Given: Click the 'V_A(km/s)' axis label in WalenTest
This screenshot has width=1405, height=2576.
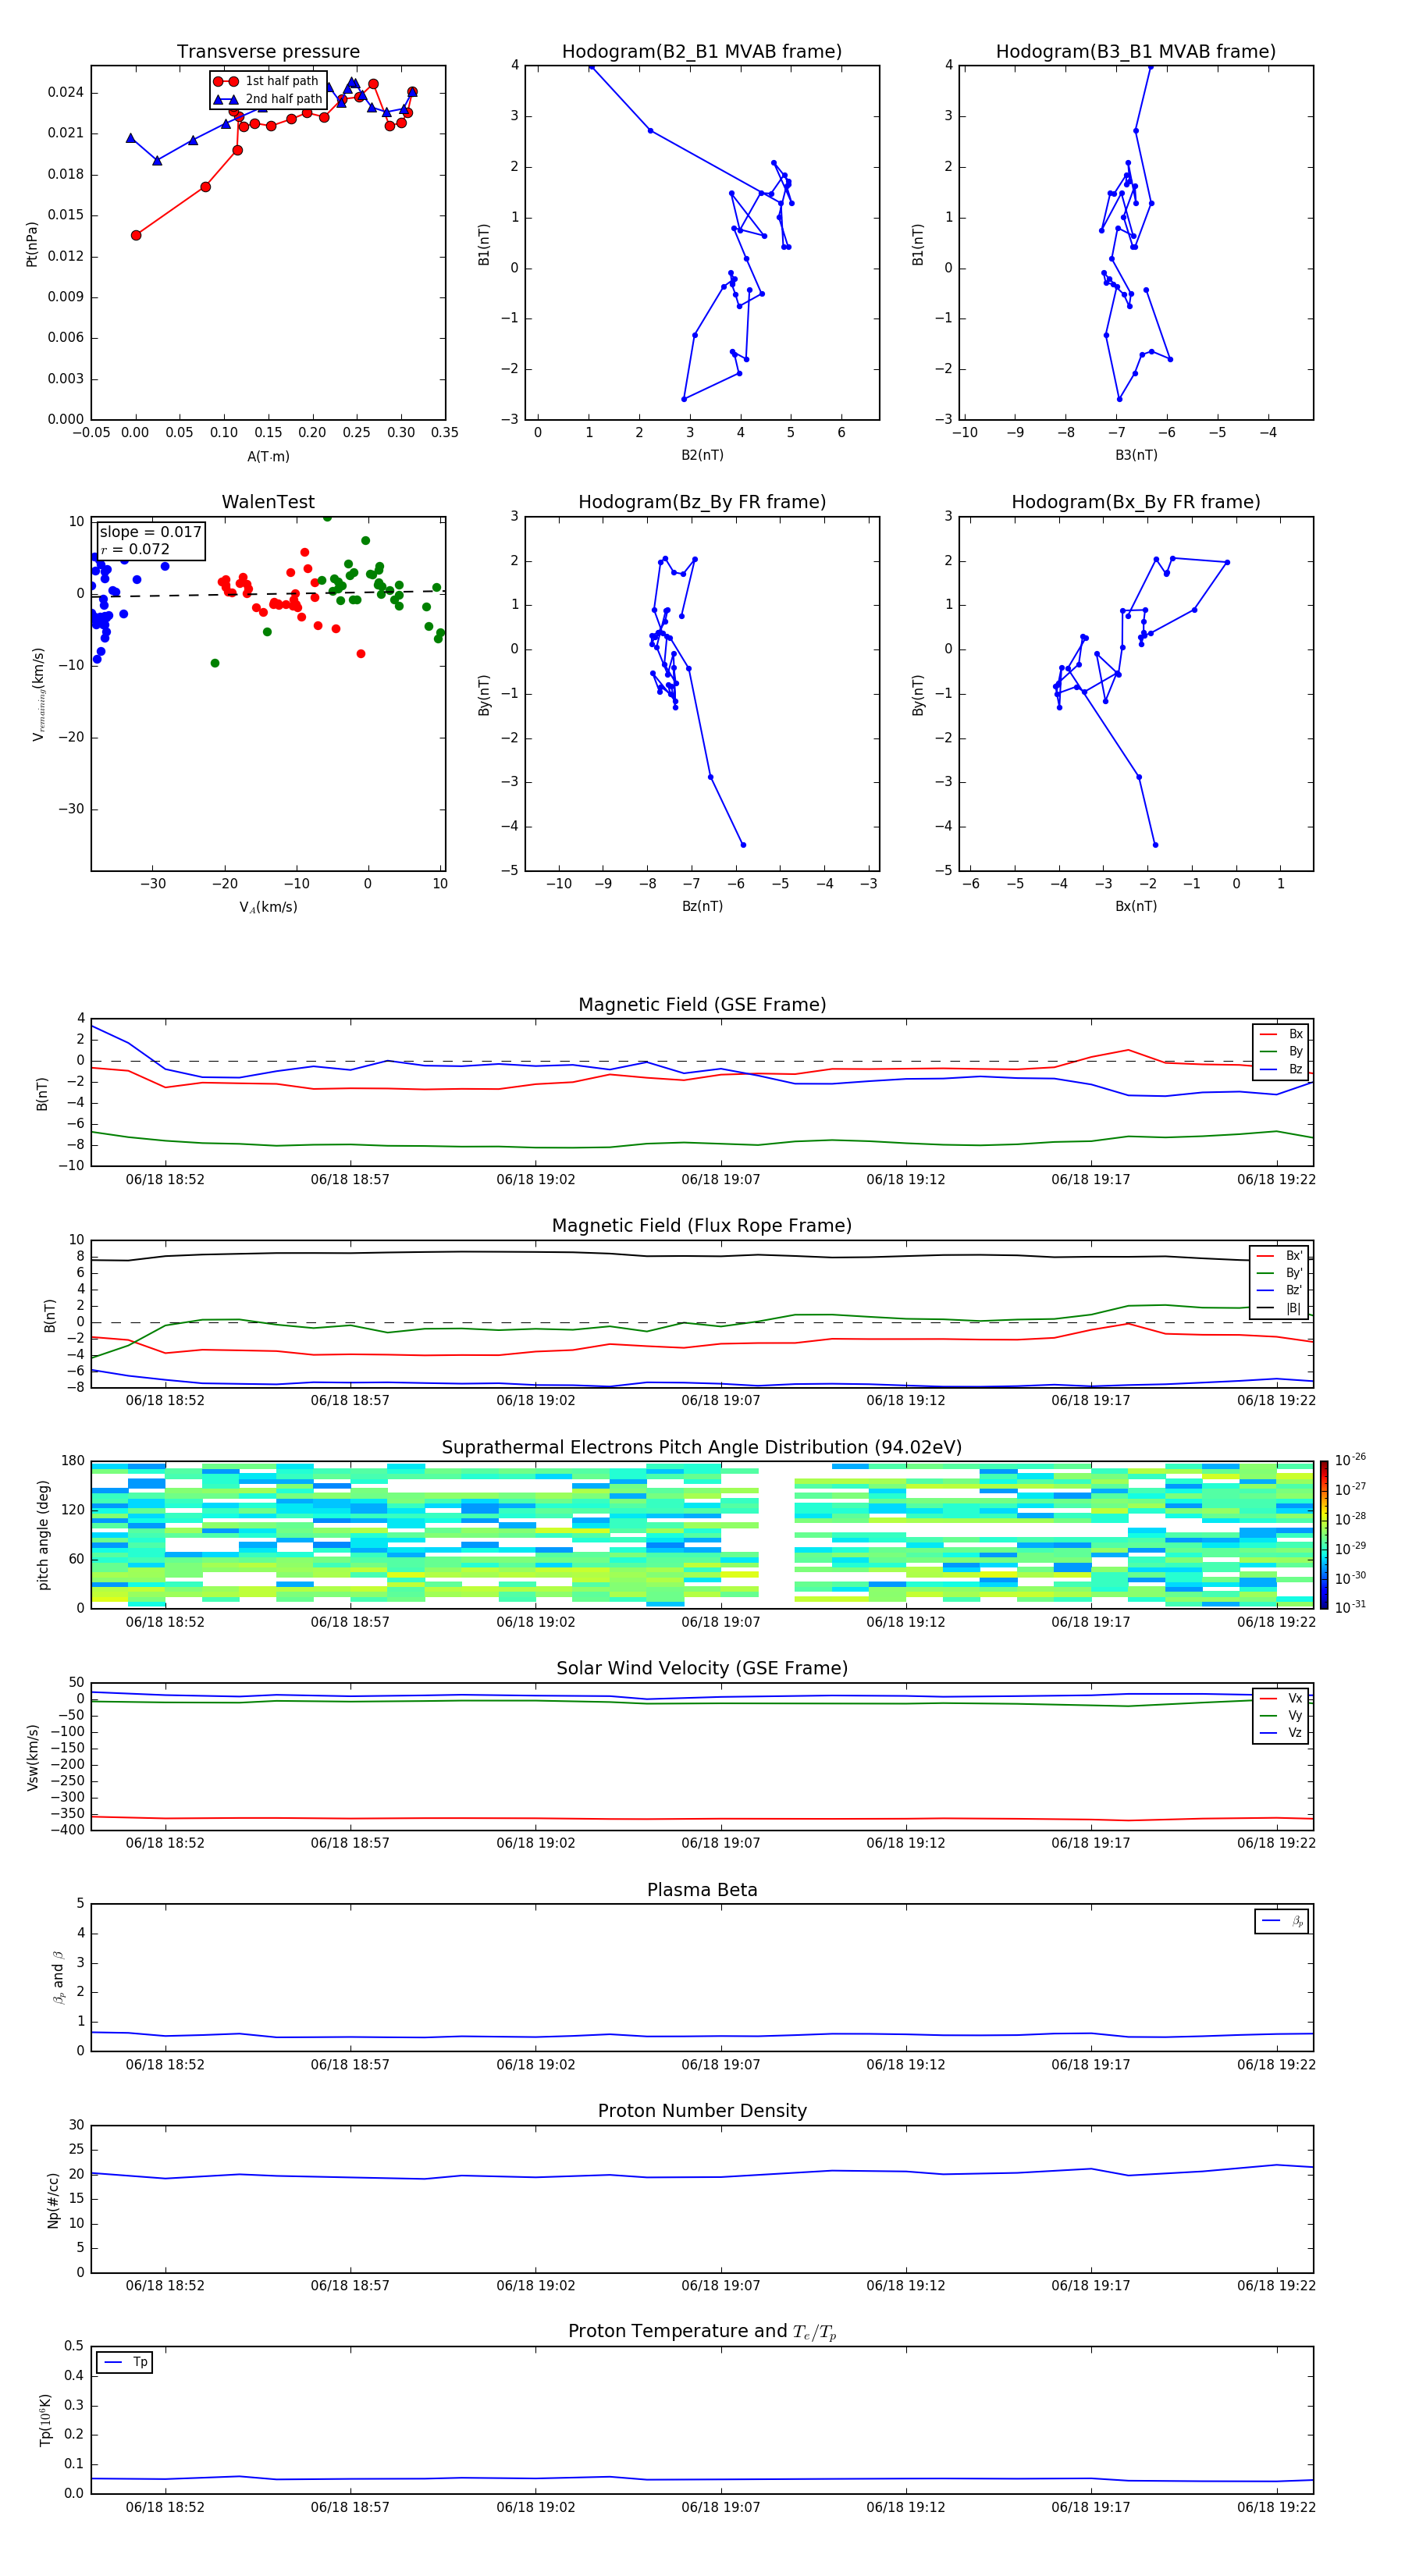Looking at the screenshot, I should point(268,907).
